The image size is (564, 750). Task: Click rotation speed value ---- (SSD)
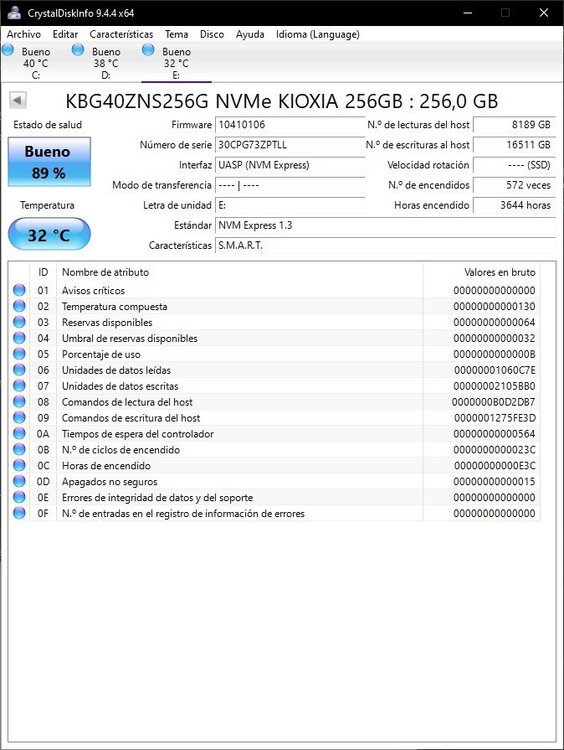pos(514,165)
